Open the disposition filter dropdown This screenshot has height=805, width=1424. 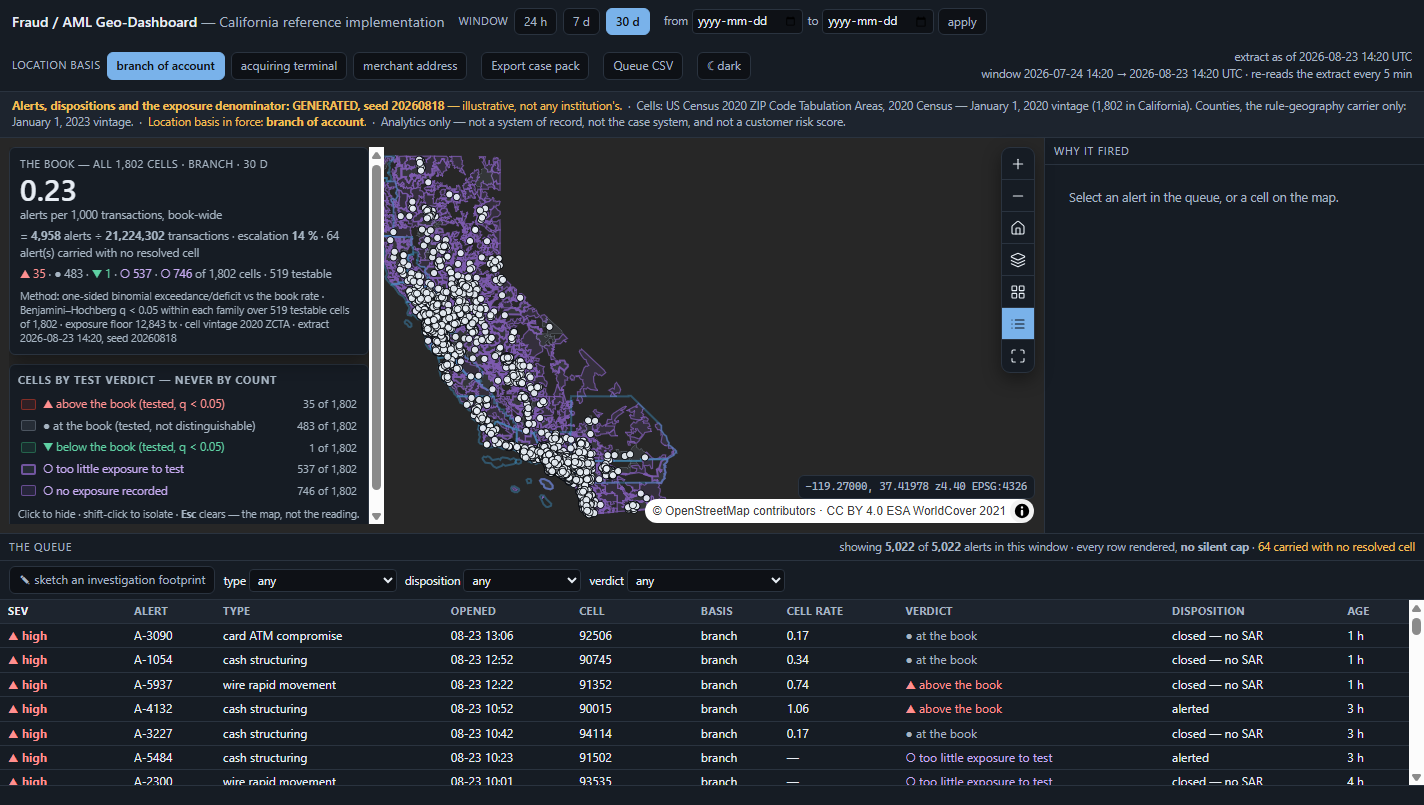(x=523, y=581)
